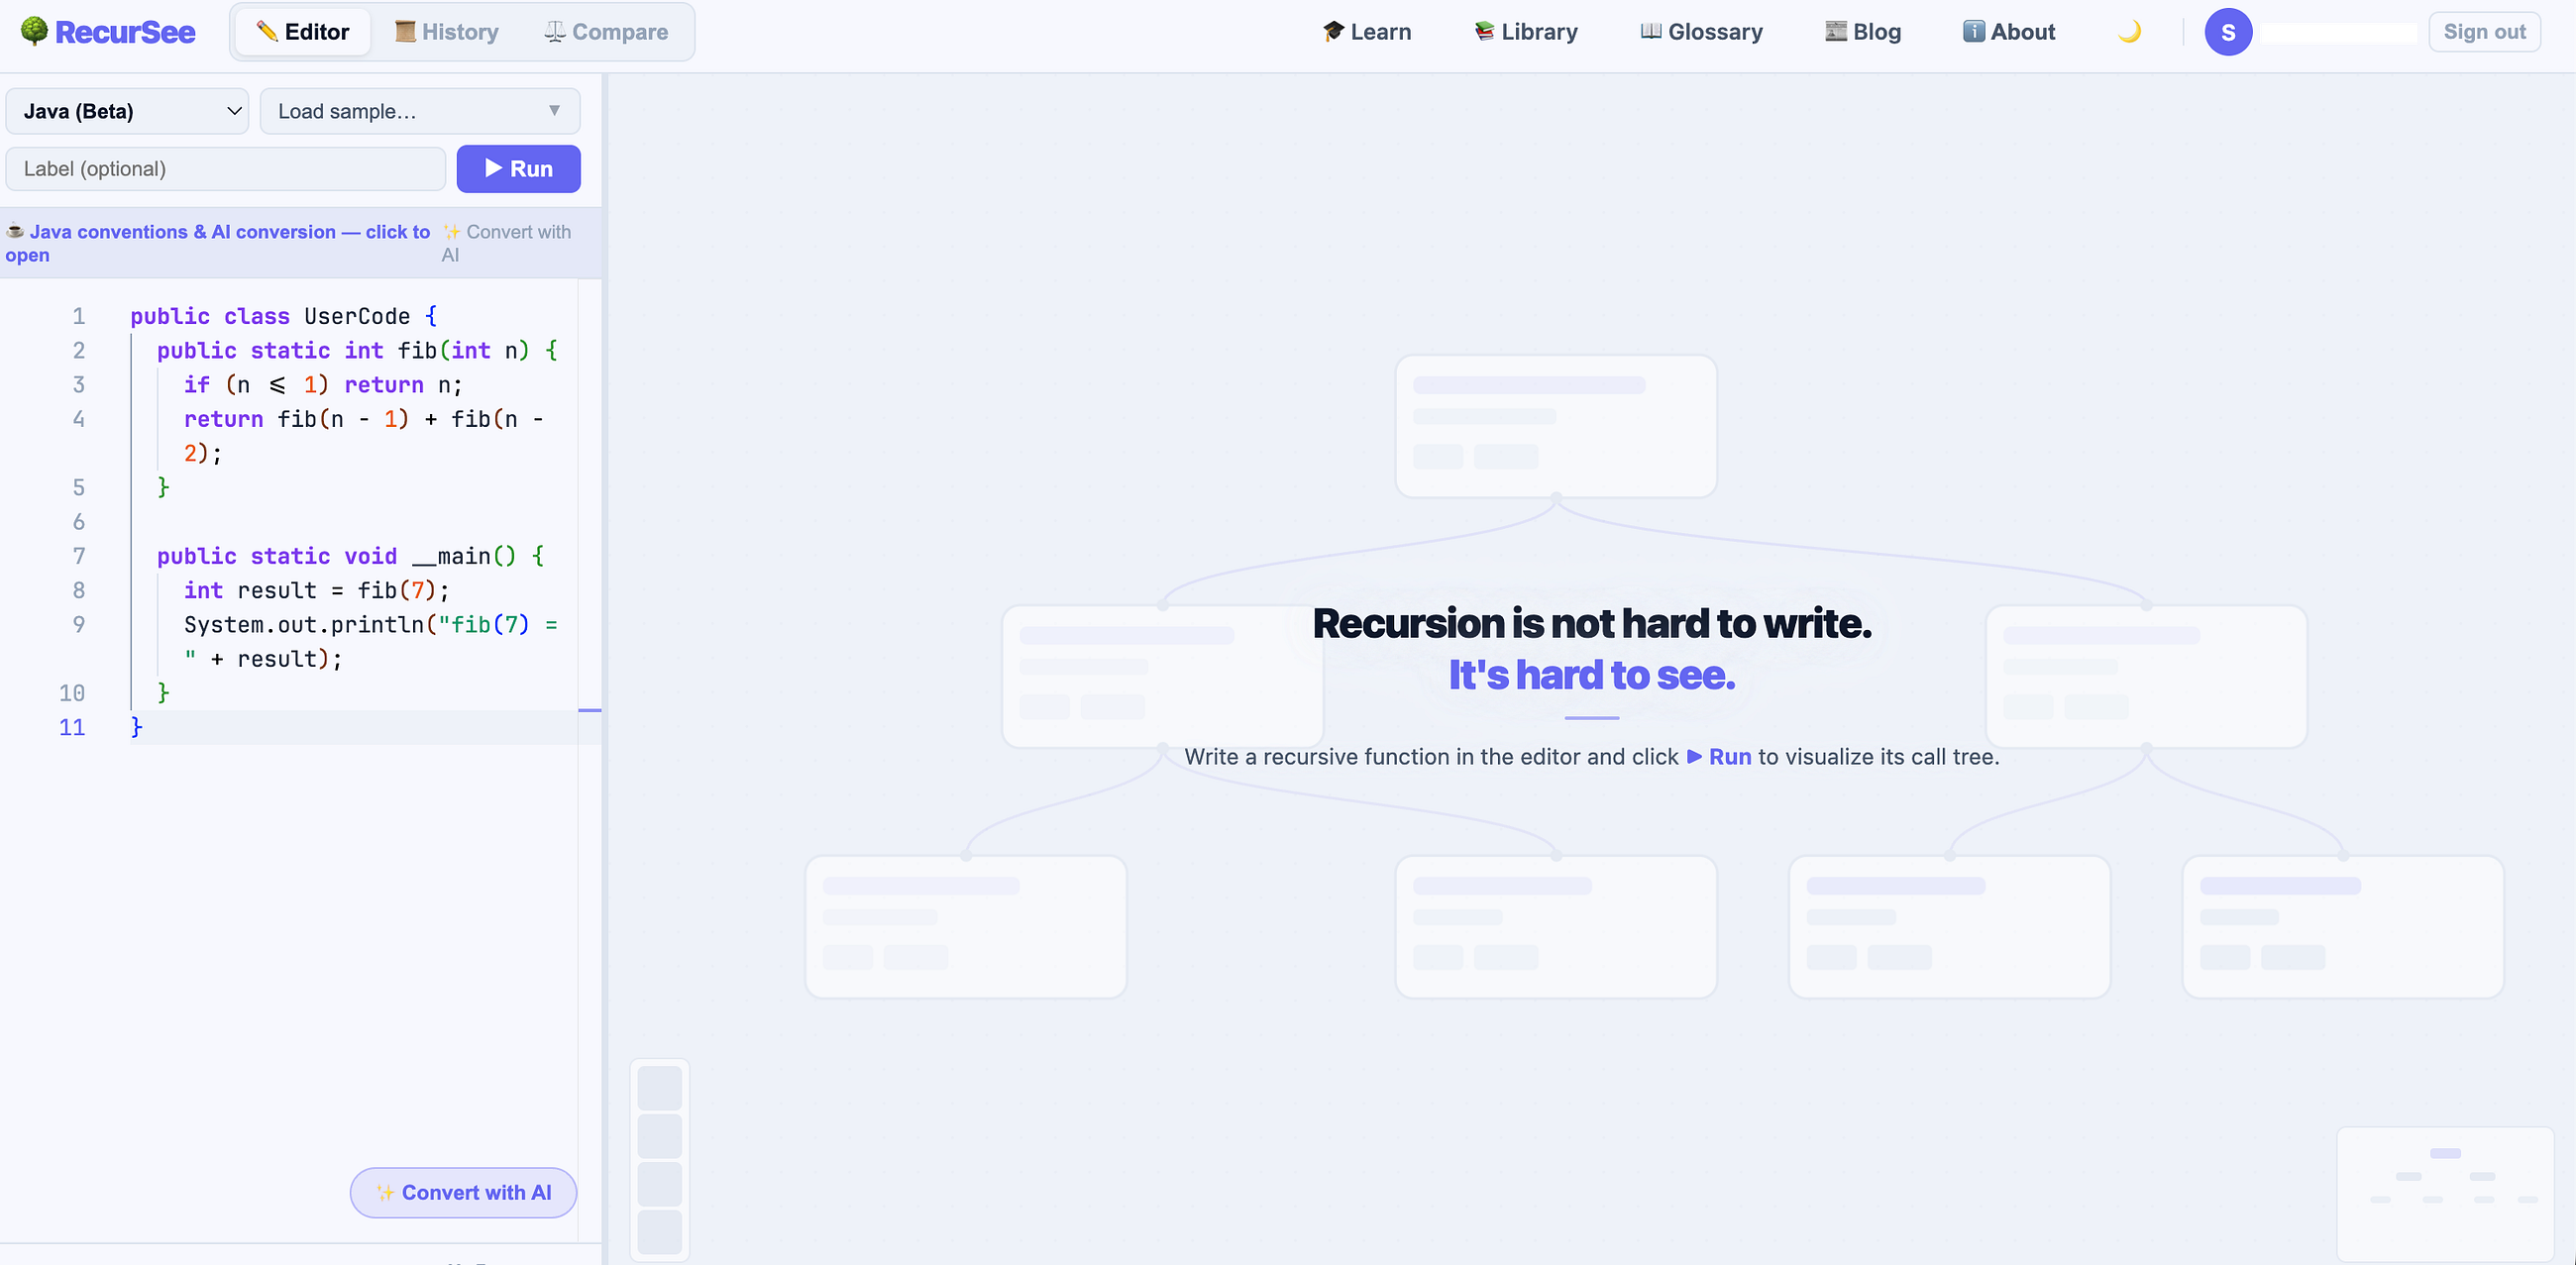Open the Java (Beta) language dropdown
This screenshot has height=1265, width=2576.
[x=127, y=111]
